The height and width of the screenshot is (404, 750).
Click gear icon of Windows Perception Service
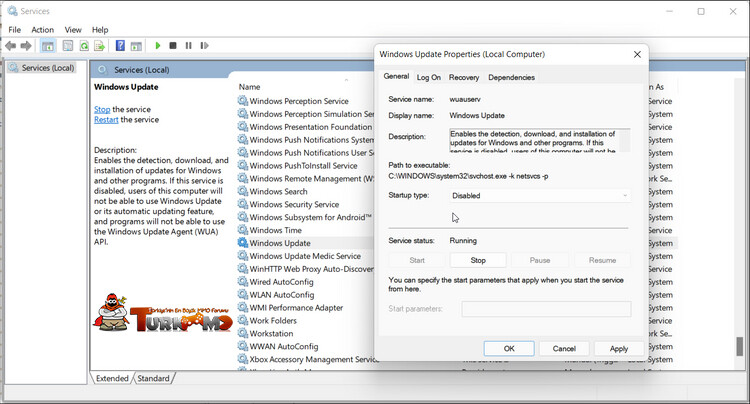pos(243,101)
